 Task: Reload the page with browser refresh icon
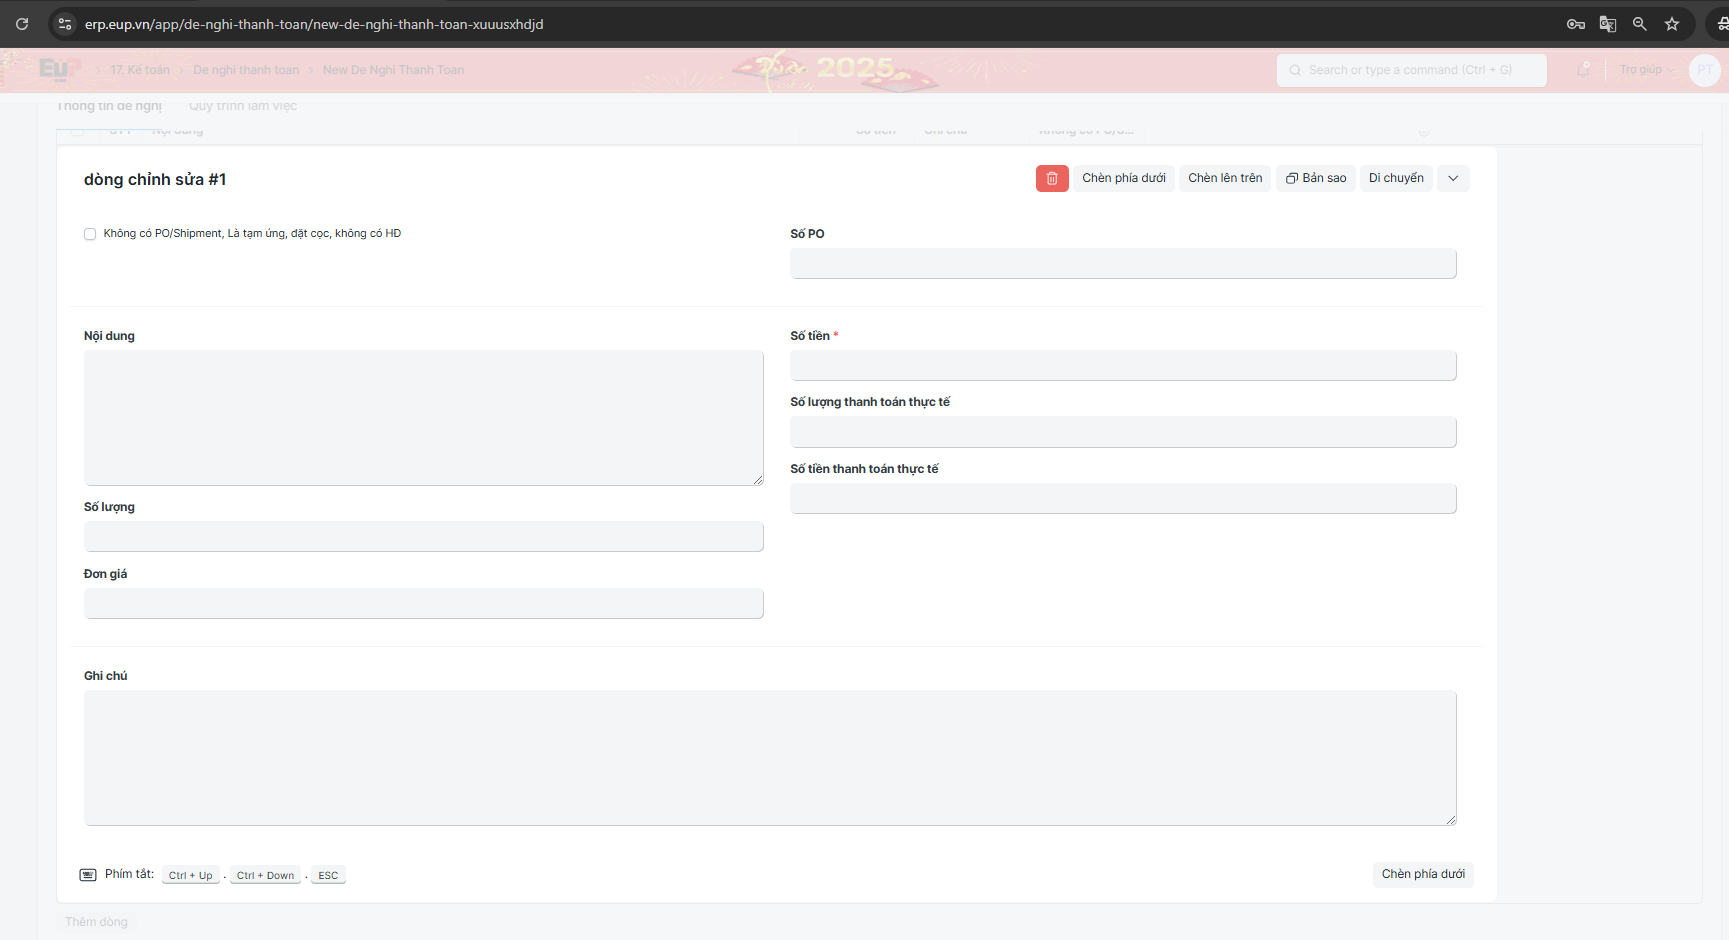22,24
